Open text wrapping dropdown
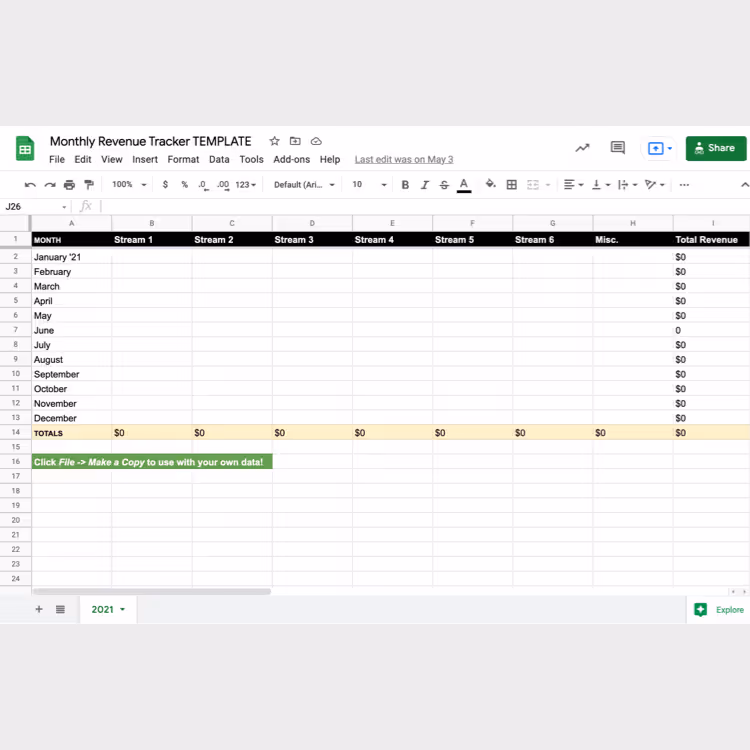This screenshot has height=750, width=750. [628, 185]
